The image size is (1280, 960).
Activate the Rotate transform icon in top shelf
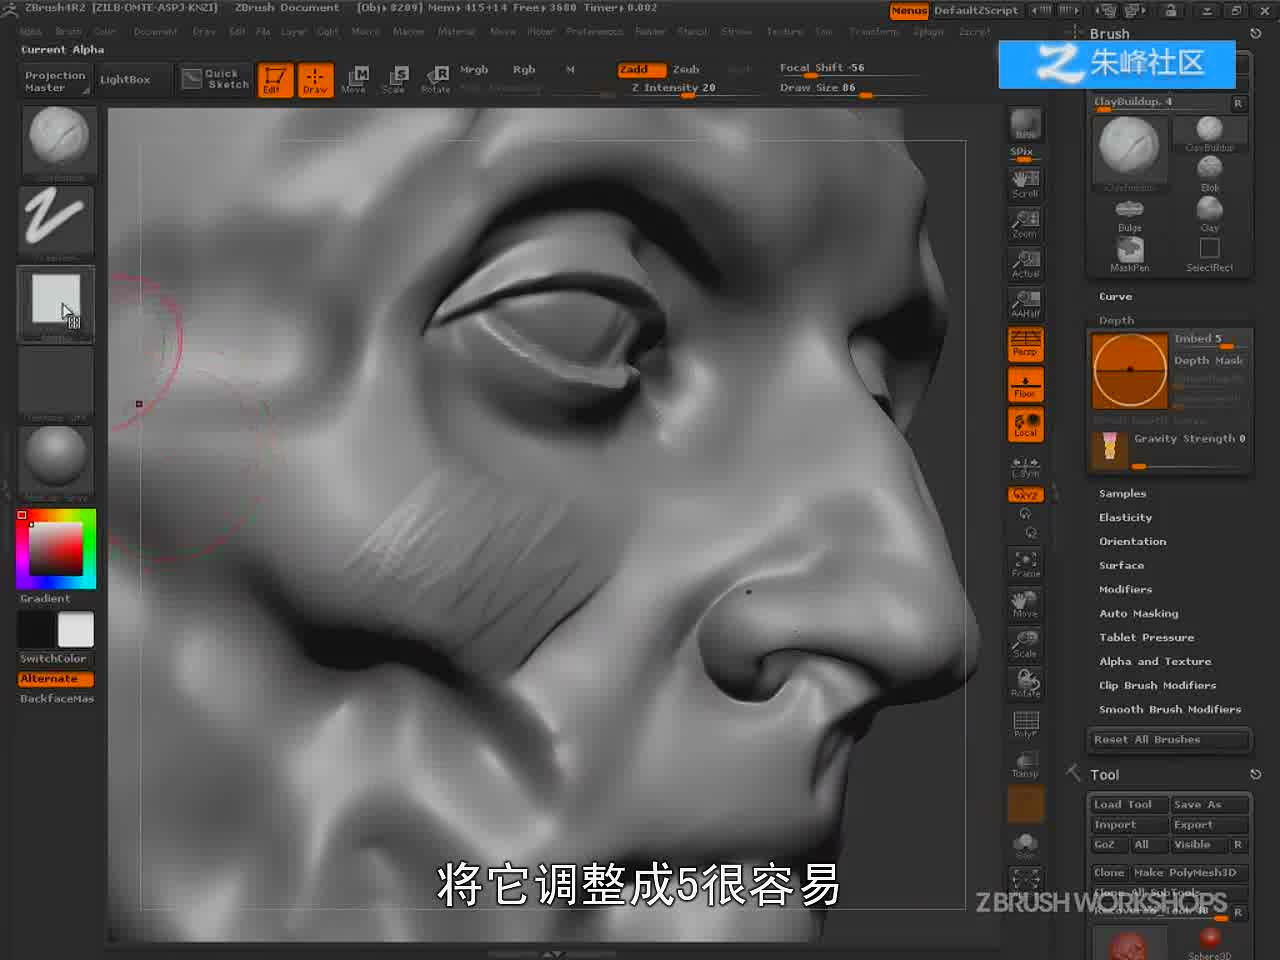(435, 79)
